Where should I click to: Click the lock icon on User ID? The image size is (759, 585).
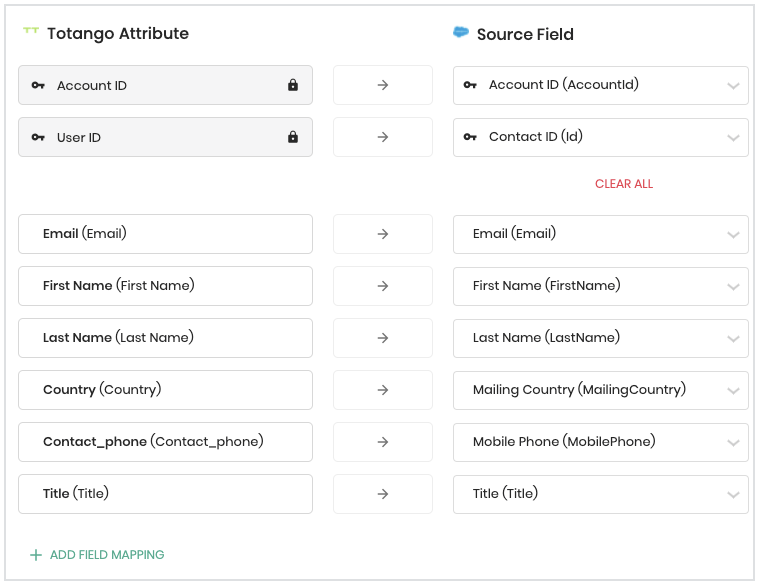[x=293, y=137]
